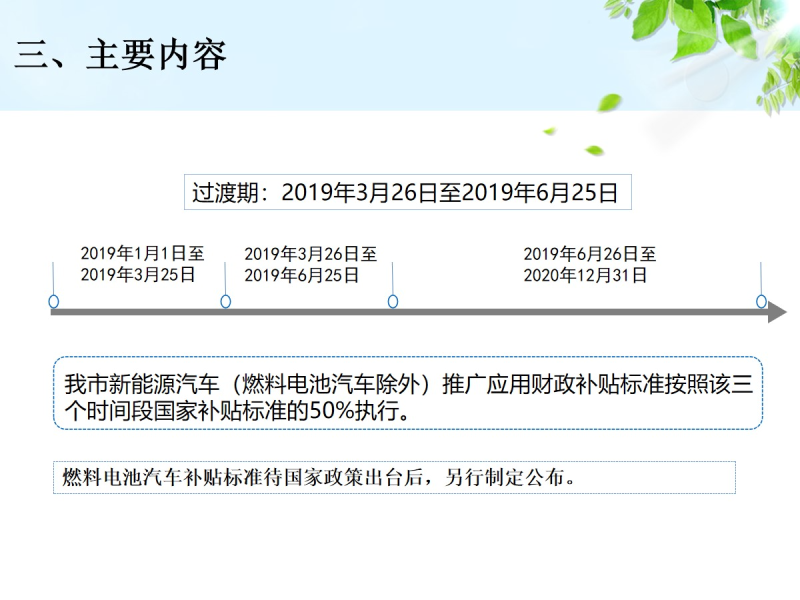Click the 燃料电池汽车补贴标准 text box
This screenshot has height=600, width=800.
(394, 477)
